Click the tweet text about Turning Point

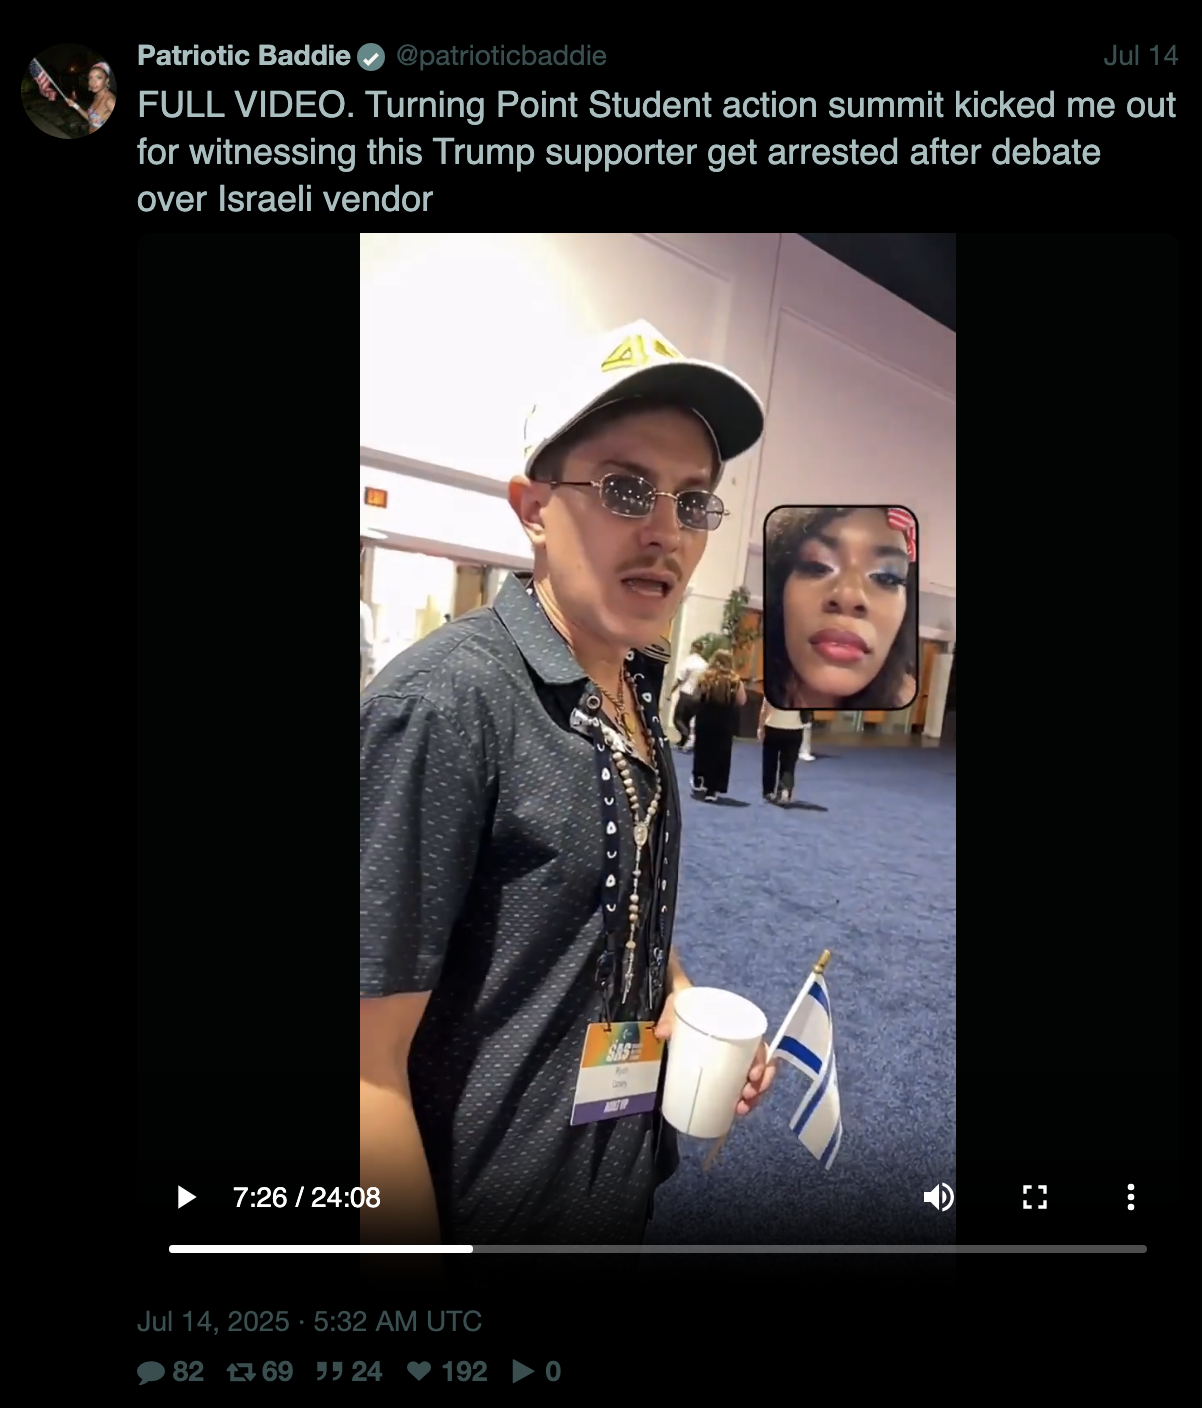click(656, 152)
